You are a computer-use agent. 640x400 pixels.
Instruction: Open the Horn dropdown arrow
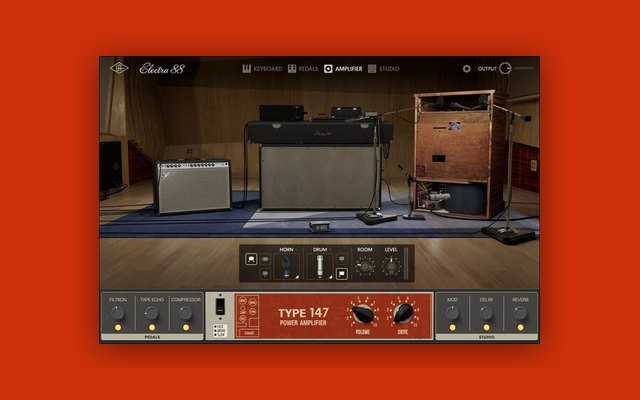tap(297, 249)
